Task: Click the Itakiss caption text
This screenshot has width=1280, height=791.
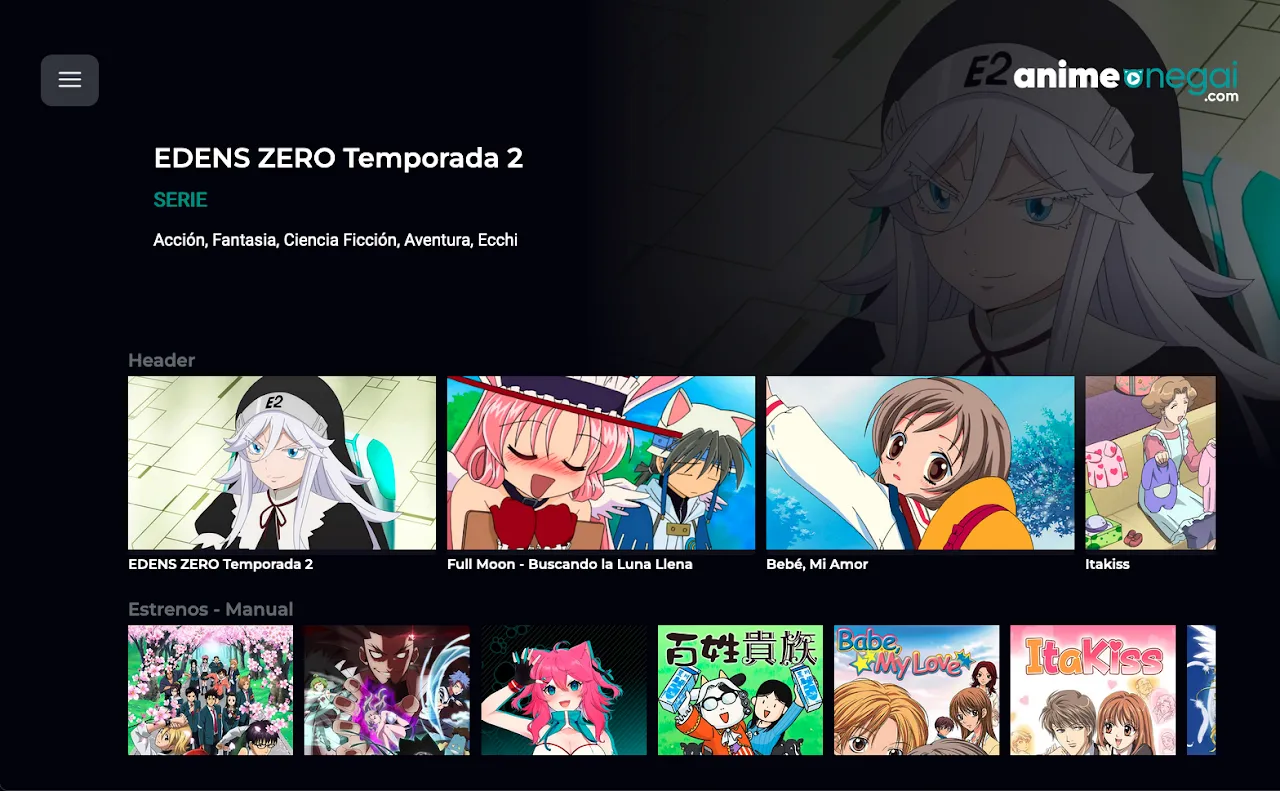Action: click(x=1107, y=564)
